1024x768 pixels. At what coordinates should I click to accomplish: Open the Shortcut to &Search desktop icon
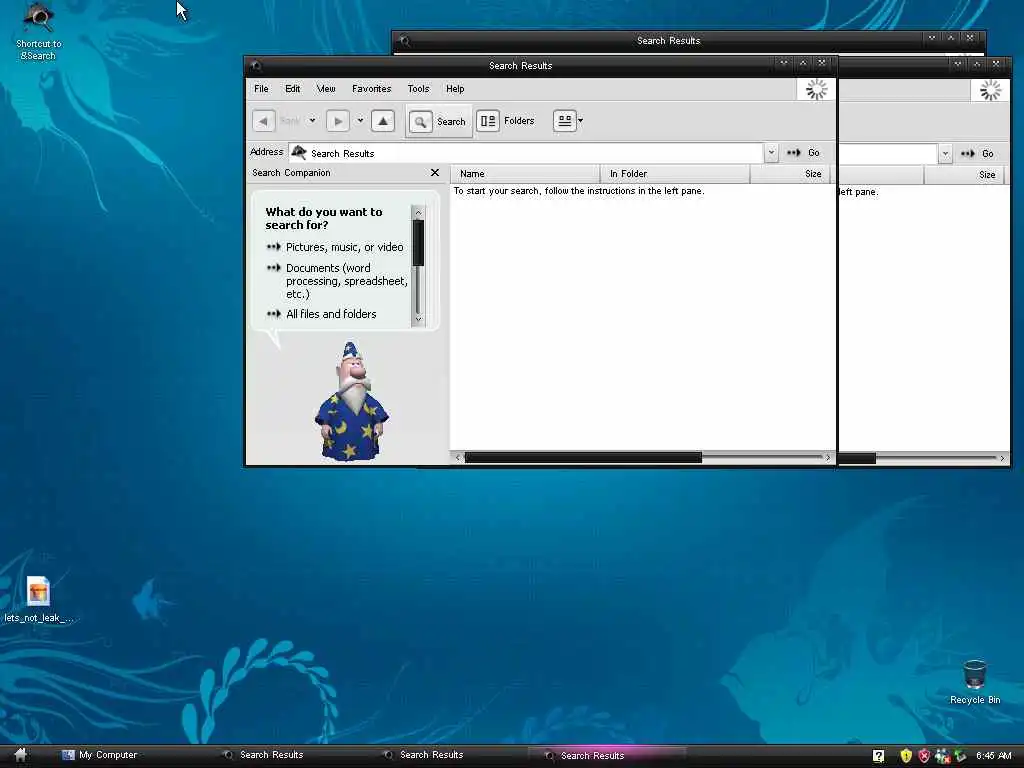pos(39,33)
